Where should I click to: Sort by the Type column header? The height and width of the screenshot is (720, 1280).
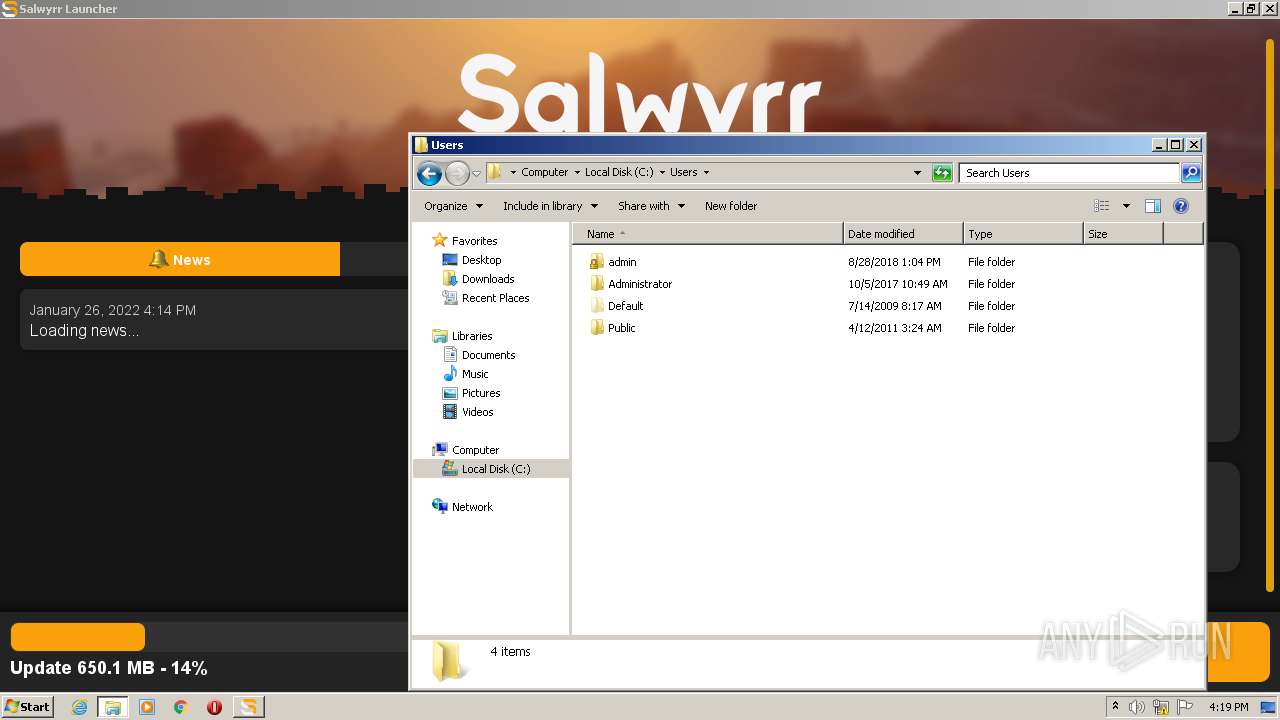pyautogui.click(x=1023, y=234)
